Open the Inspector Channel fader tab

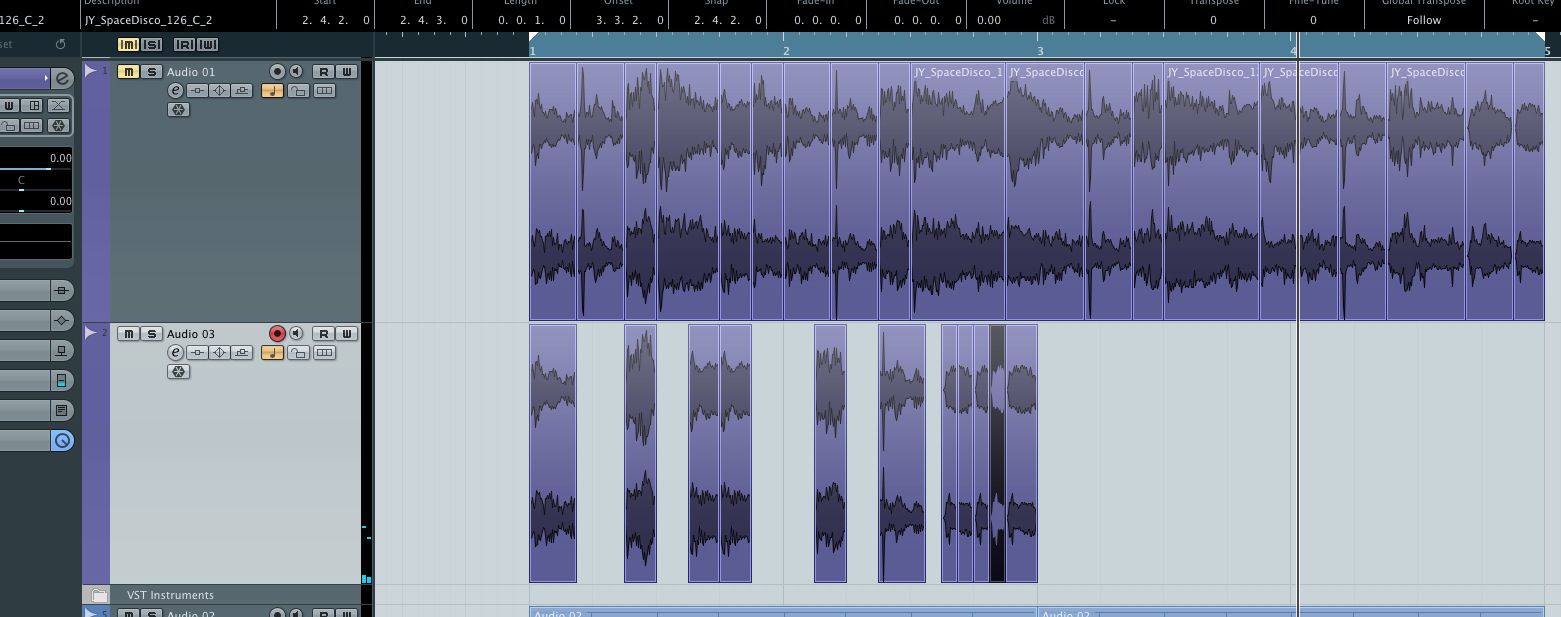[61, 380]
